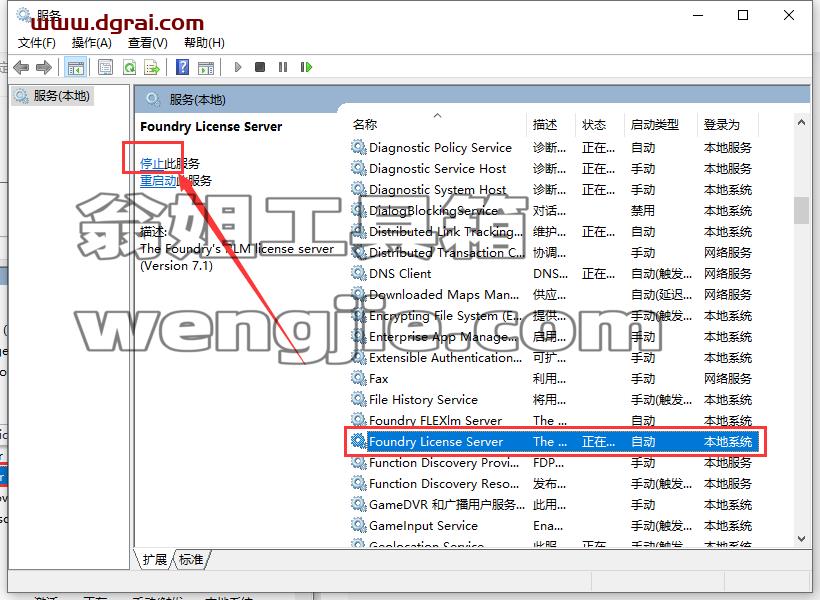
Task: Open the 操作(A) menu
Action: tap(92, 43)
